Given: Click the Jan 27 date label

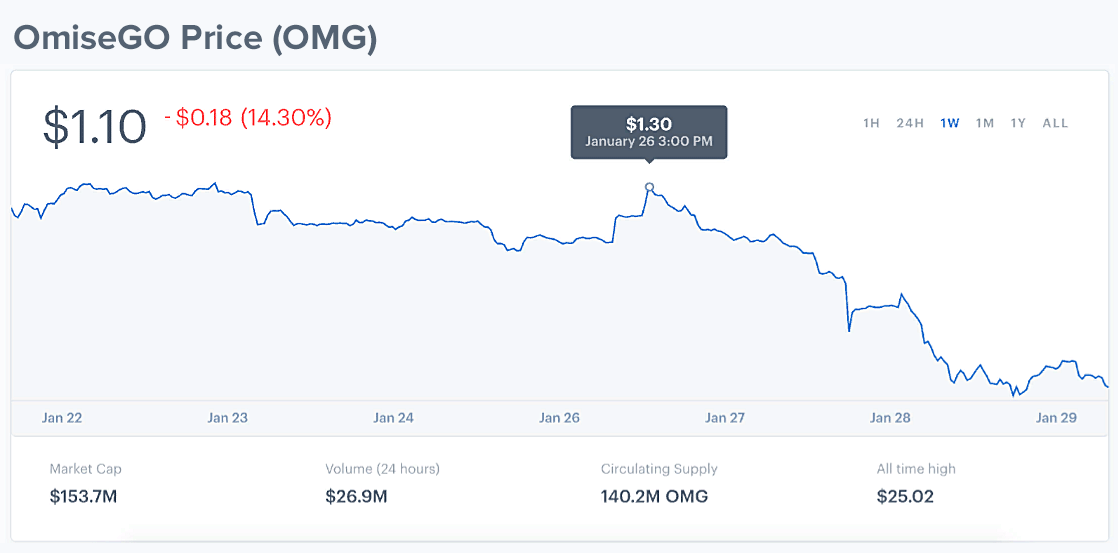Looking at the screenshot, I should pyautogui.click(x=724, y=418).
